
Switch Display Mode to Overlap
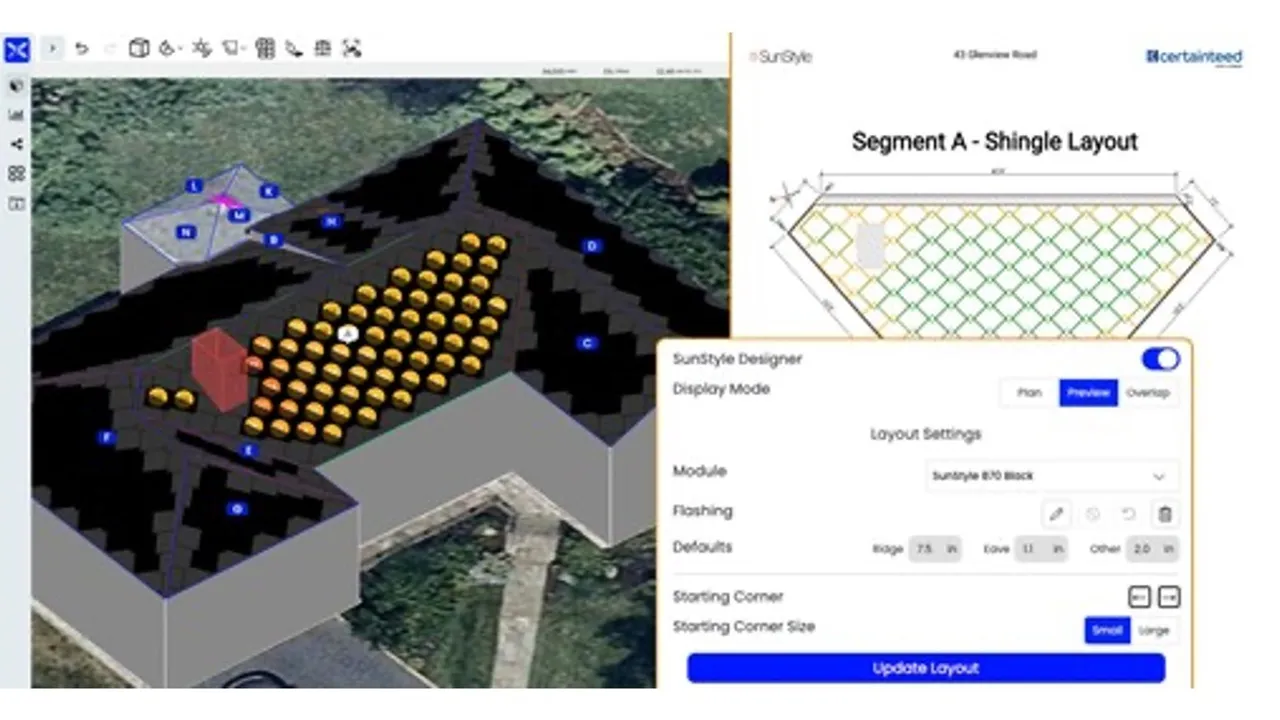1148,393
